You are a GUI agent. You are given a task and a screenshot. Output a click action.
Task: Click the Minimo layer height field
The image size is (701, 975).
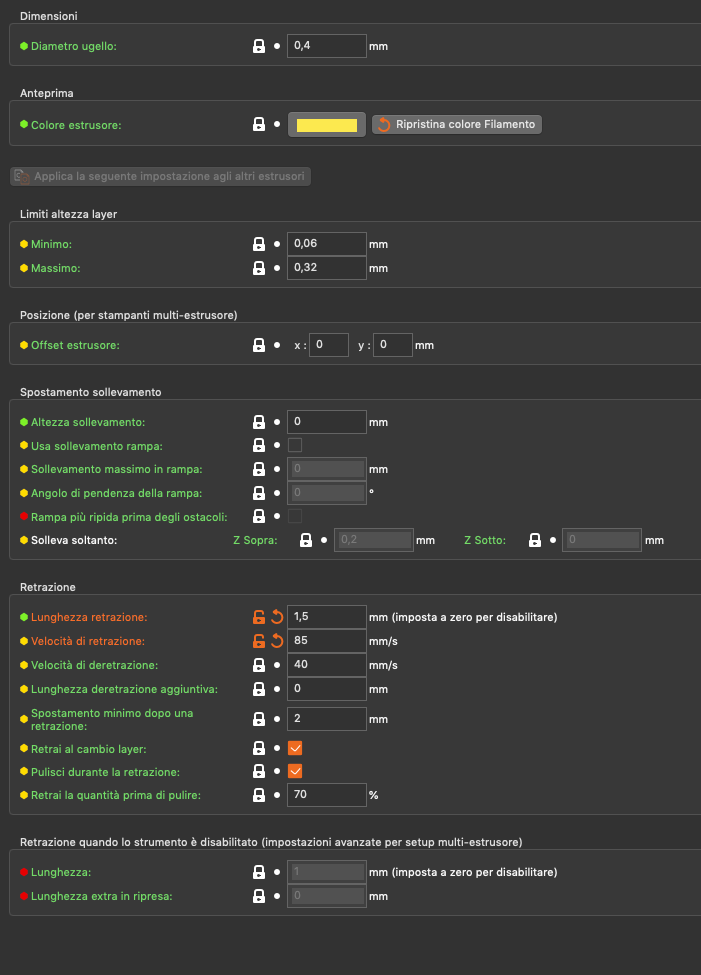tap(326, 244)
